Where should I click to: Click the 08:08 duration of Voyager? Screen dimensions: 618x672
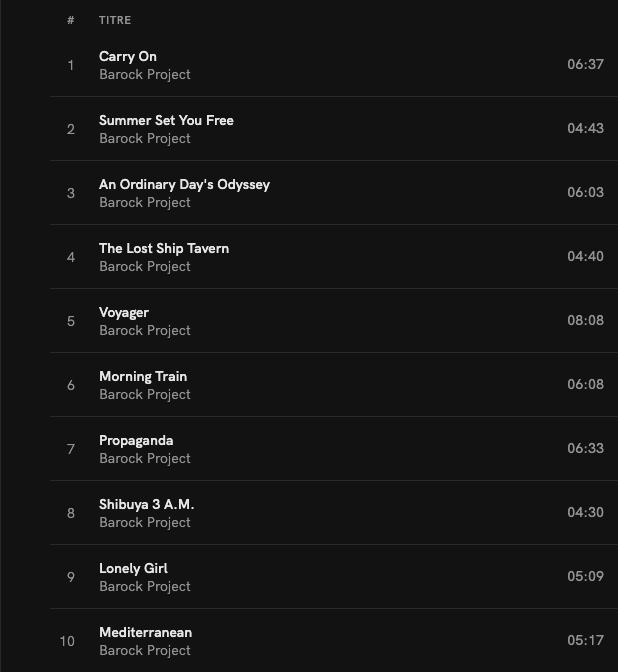585,321
